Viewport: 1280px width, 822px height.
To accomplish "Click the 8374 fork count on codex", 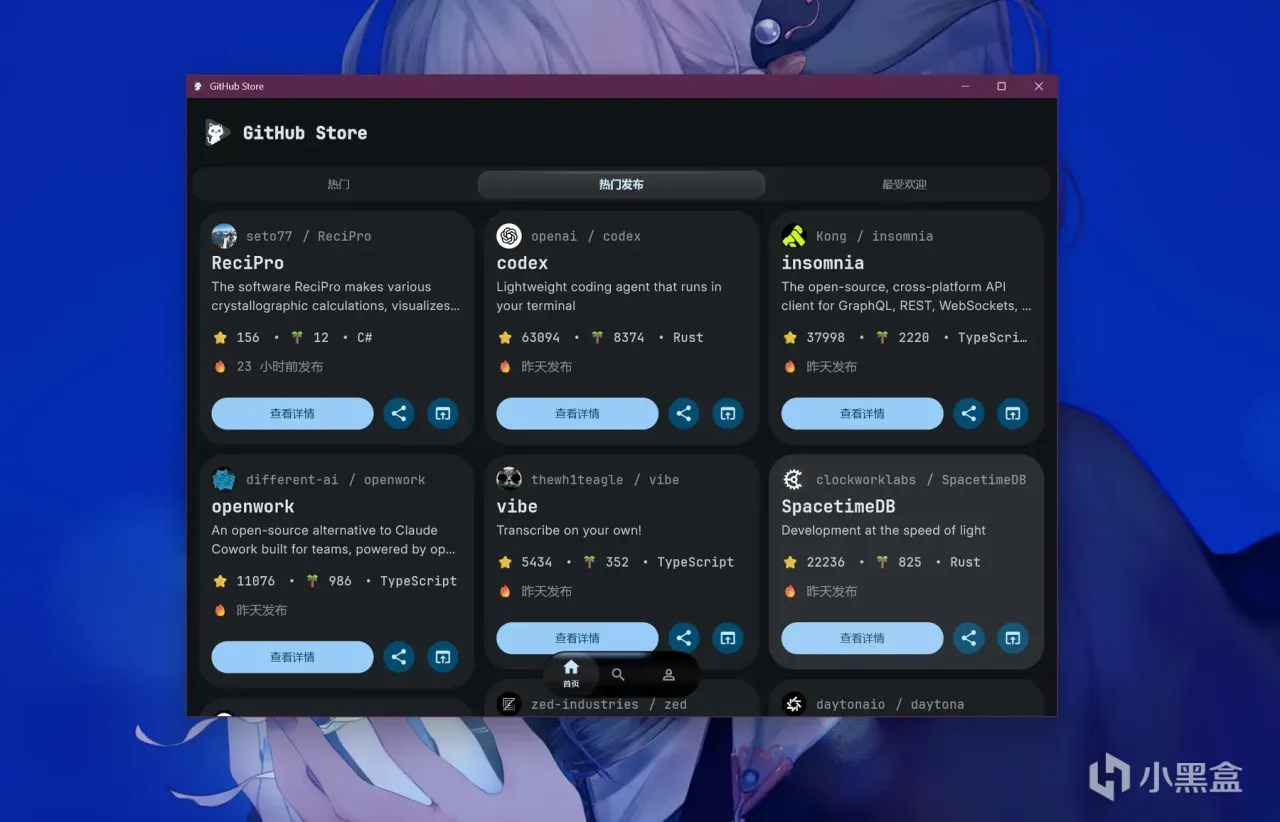I will (629, 338).
